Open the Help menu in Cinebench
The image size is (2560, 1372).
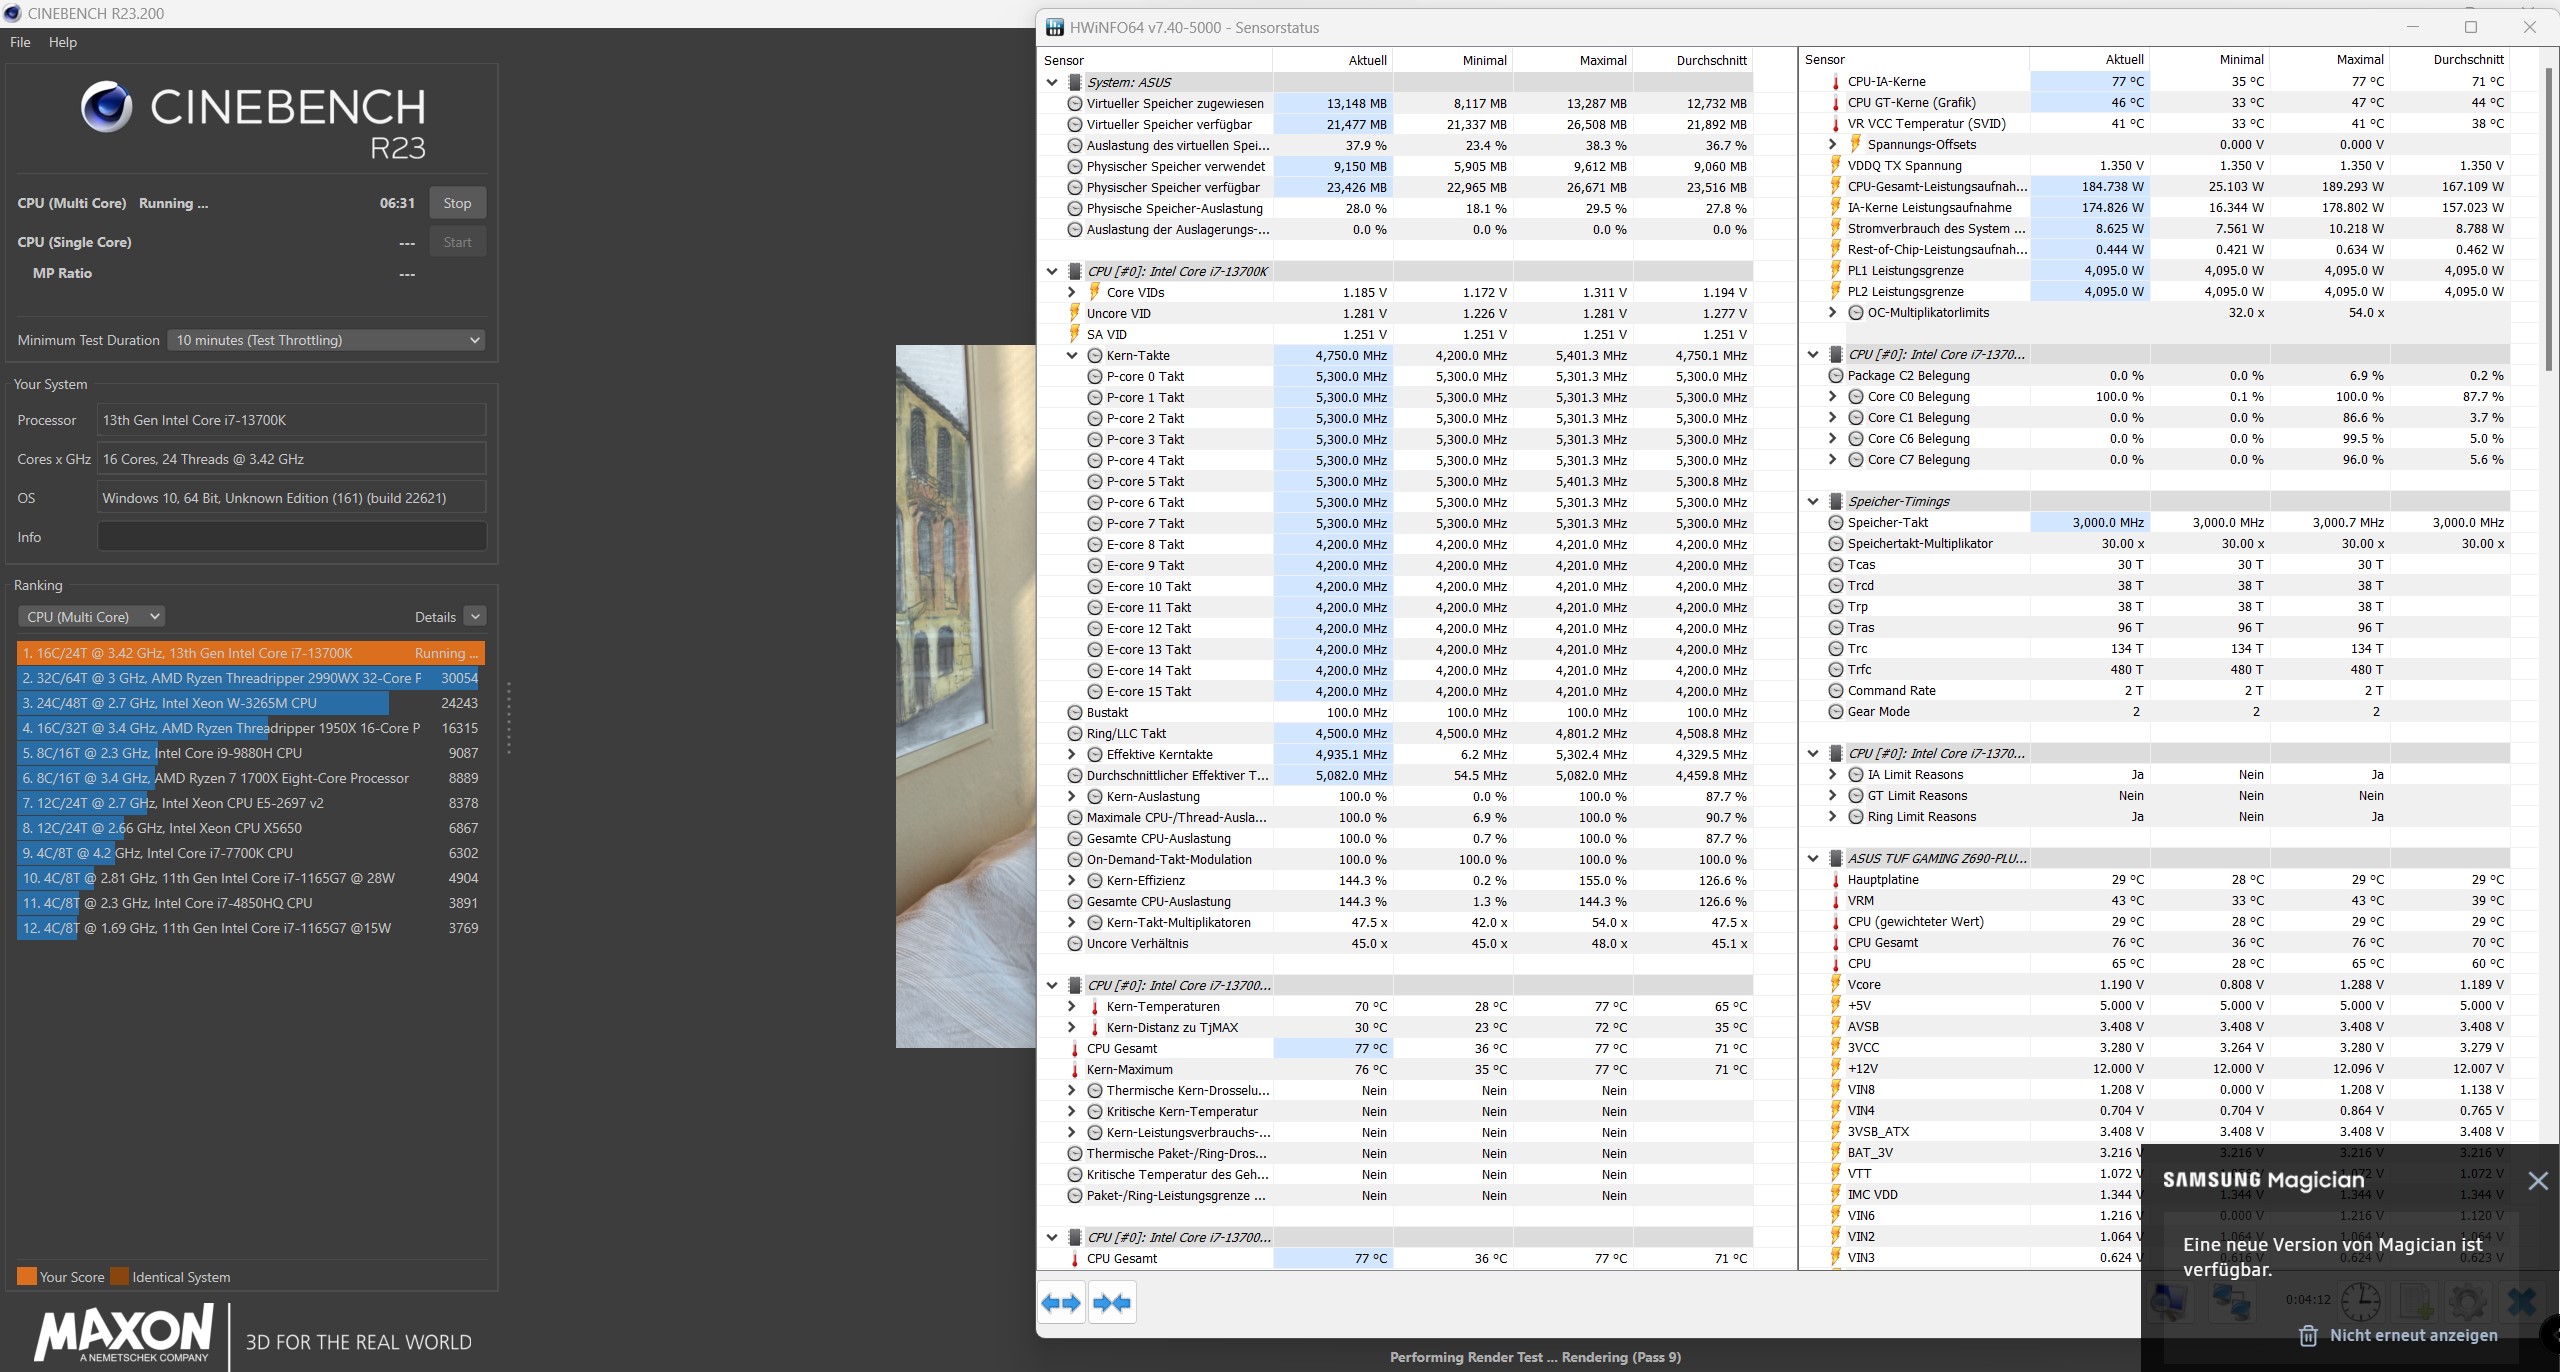point(62,42)
